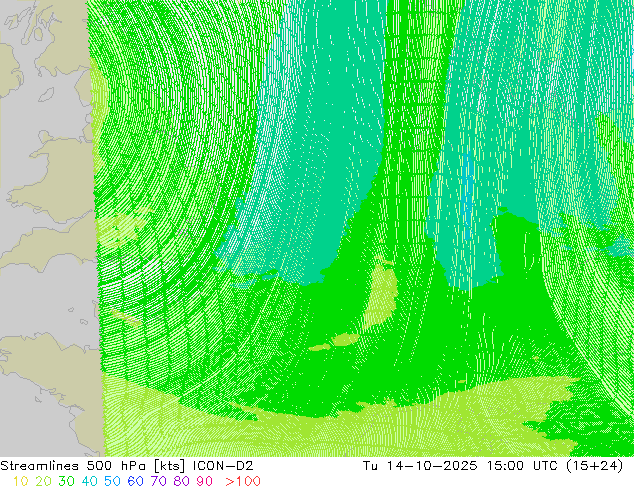Click the legend value 80
Screen dimensions: 634x490
182,481
